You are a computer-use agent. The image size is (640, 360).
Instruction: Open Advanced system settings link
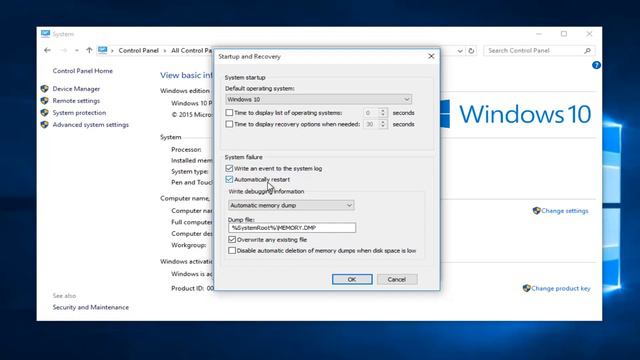91,124
